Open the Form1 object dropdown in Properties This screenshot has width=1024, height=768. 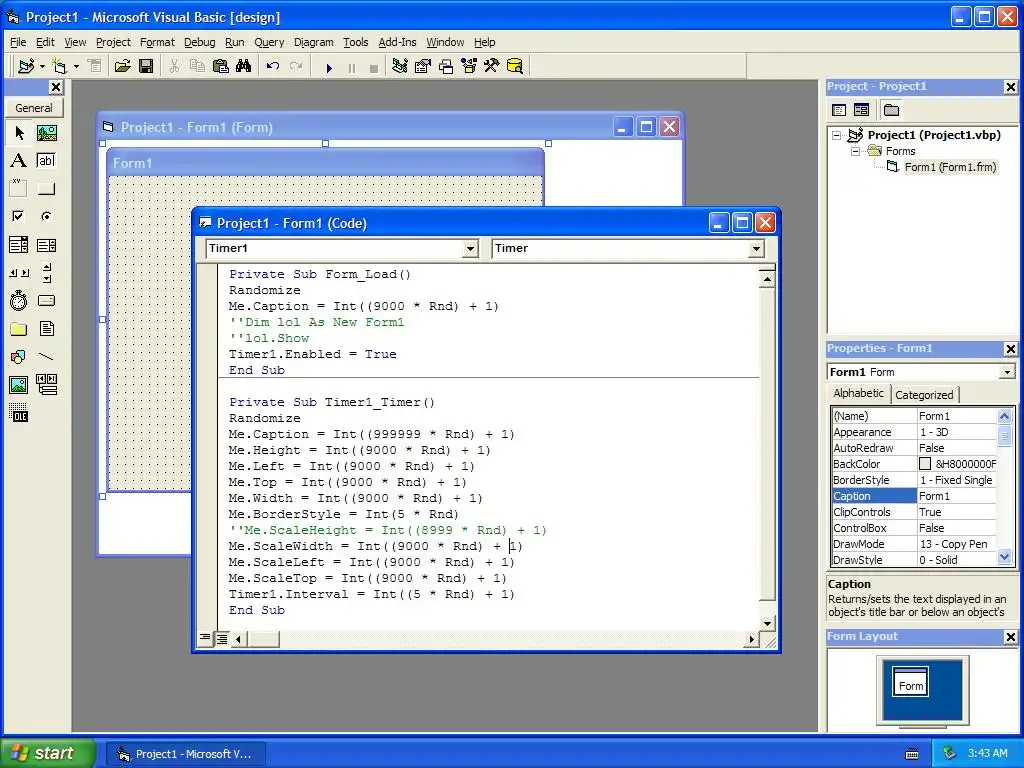click(1007, 372)
